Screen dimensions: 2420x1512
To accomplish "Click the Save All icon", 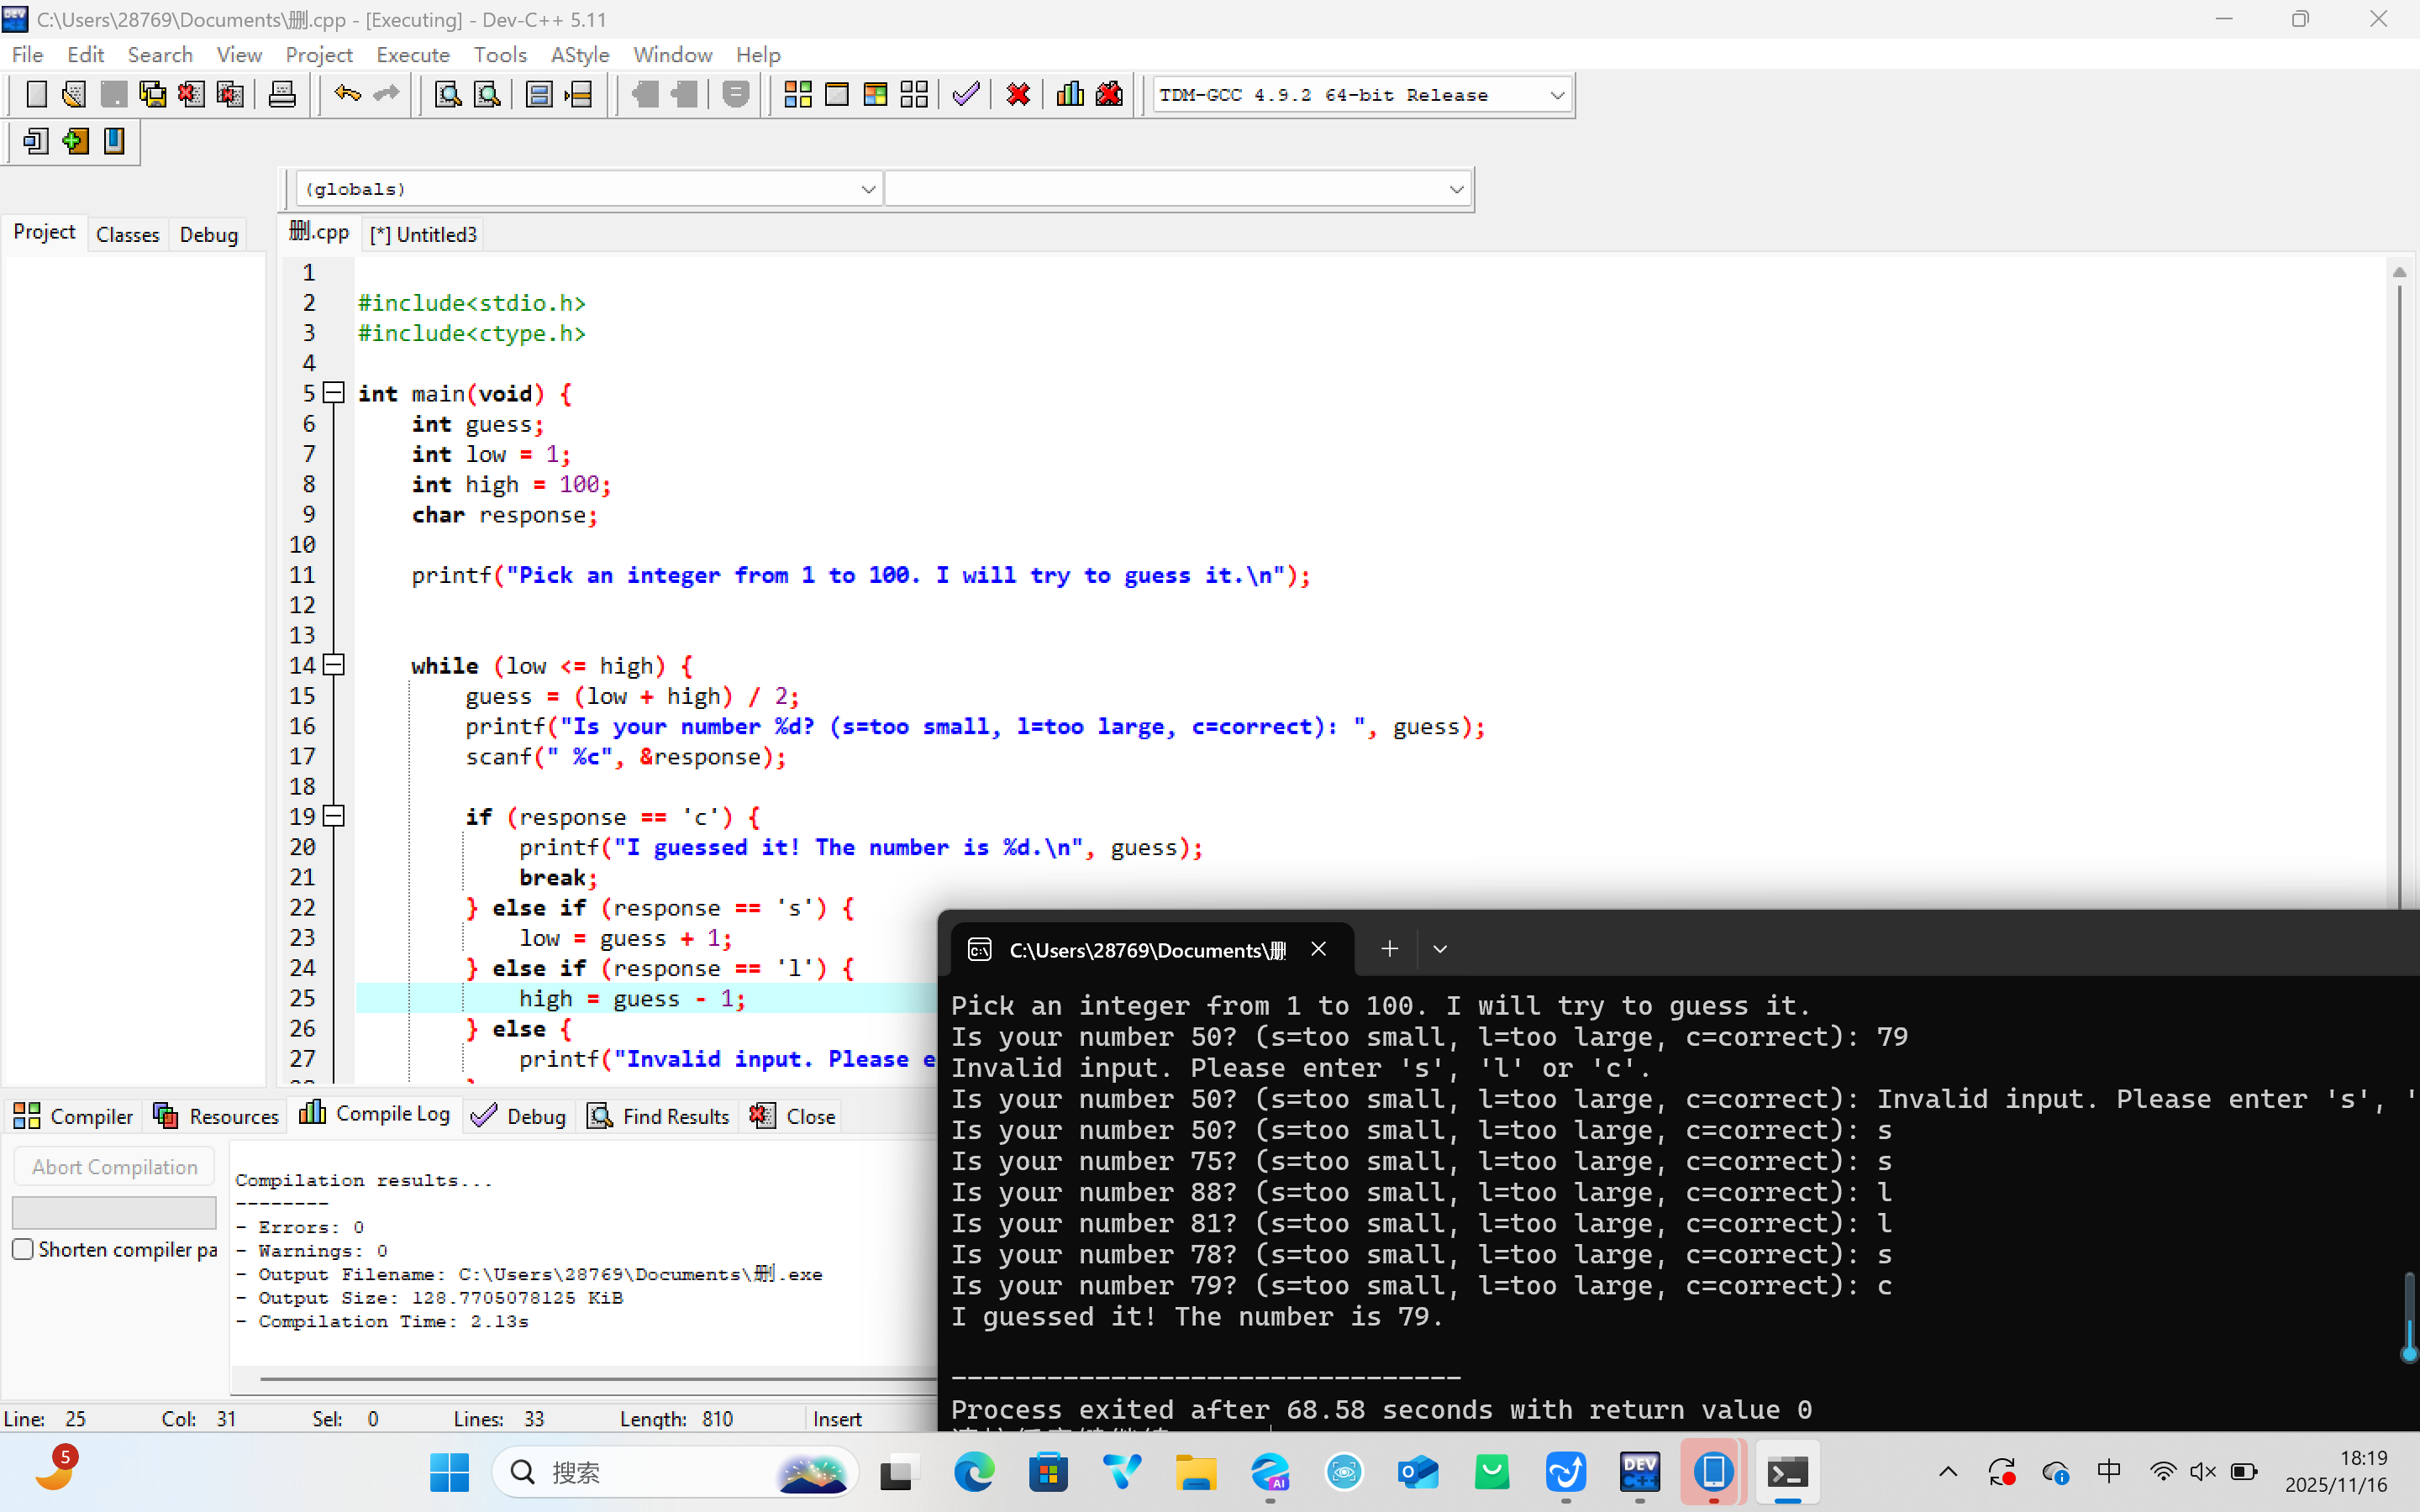I will tap(152, 95).
